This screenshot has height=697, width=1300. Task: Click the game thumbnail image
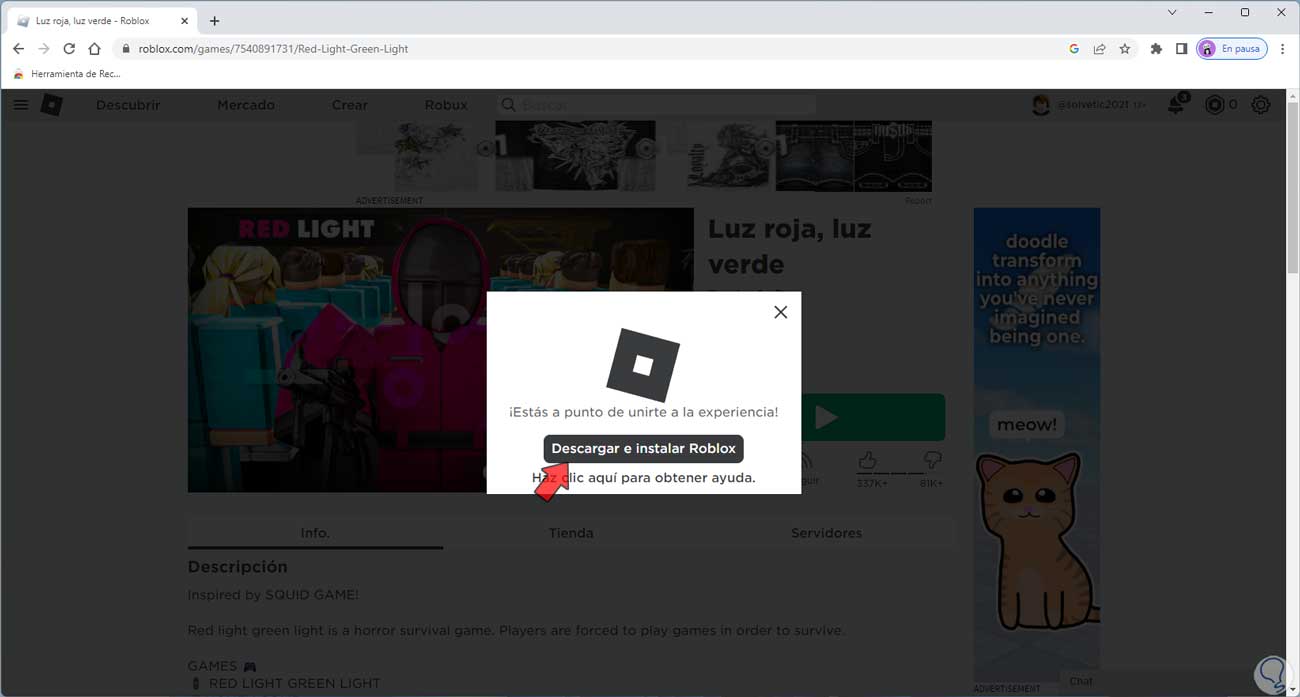click(x=440, y=350)
